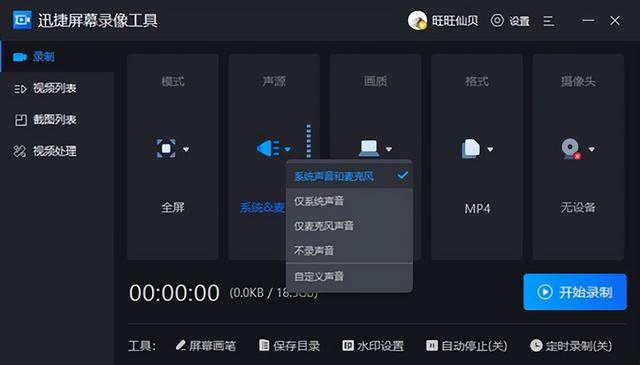
Task: Close the recorder window
Action: pyautogui.click(x=615, y=20)
